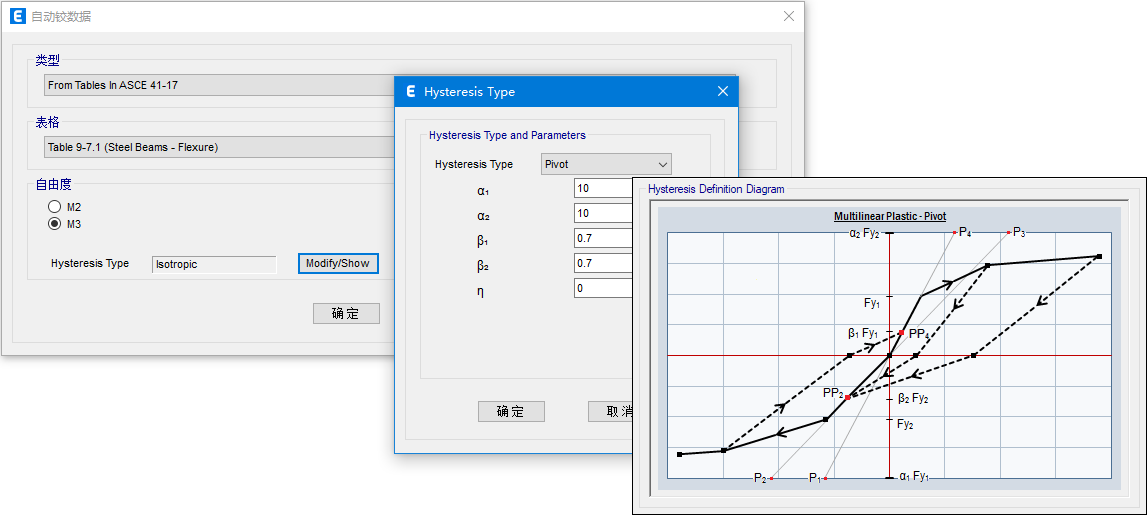This screenshot has height=515, width=1147.
Task: Select the M2 degree of freedom radio
Action: click(x=54, y=207)
